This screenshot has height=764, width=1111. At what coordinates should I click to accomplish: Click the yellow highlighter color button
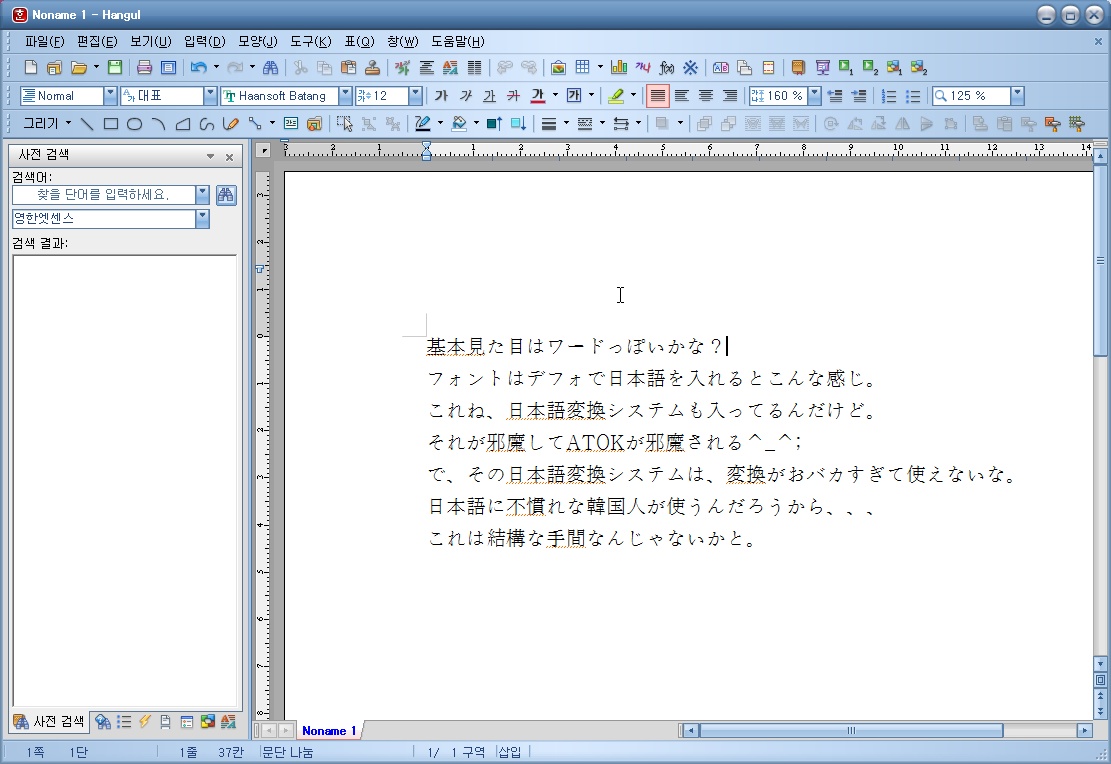[616, 96]
